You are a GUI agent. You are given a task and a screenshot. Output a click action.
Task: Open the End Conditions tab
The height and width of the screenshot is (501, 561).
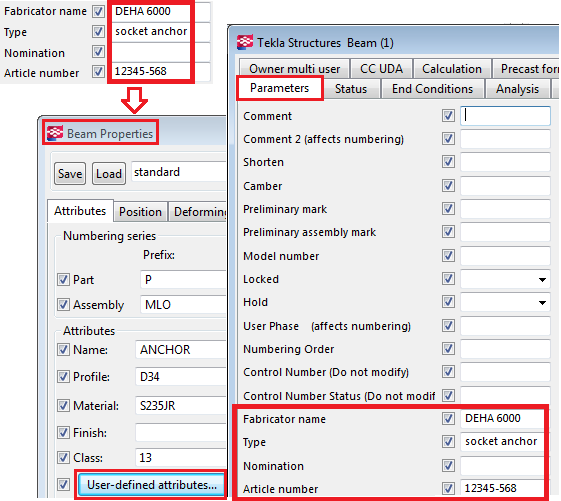433,89
